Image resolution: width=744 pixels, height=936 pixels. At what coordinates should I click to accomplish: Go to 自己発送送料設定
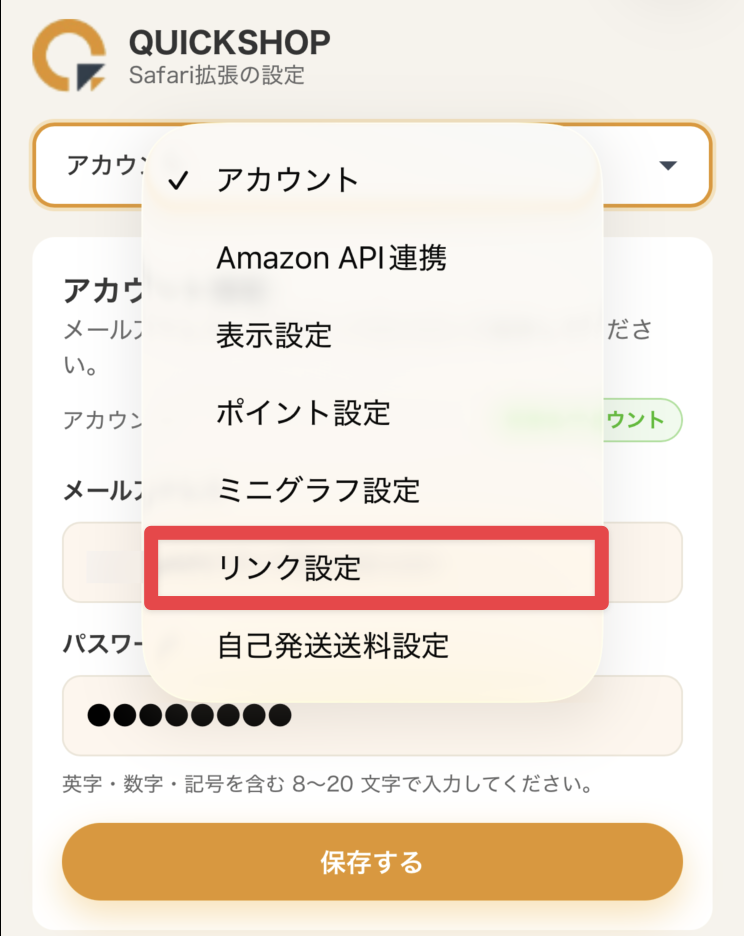point(332,645)
